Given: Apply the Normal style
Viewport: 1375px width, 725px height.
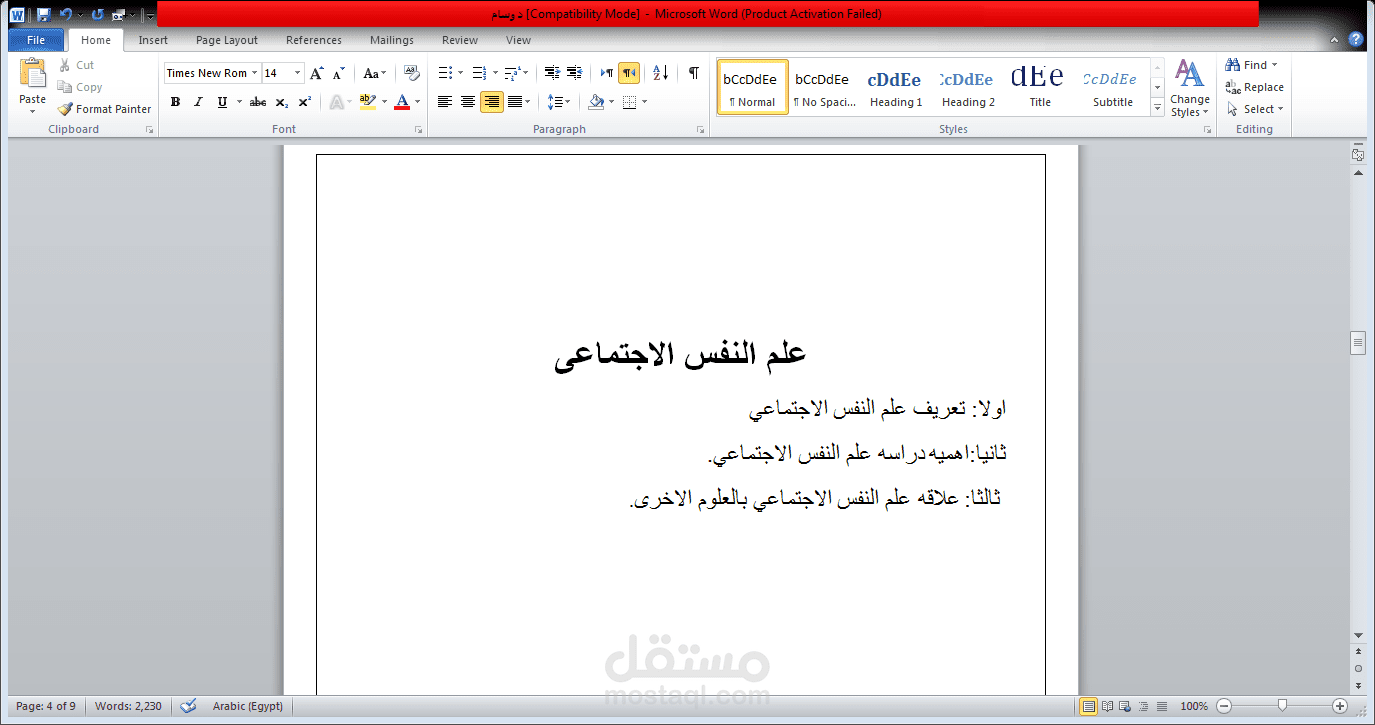Looking at the screenshot, I should pos(752,87).
